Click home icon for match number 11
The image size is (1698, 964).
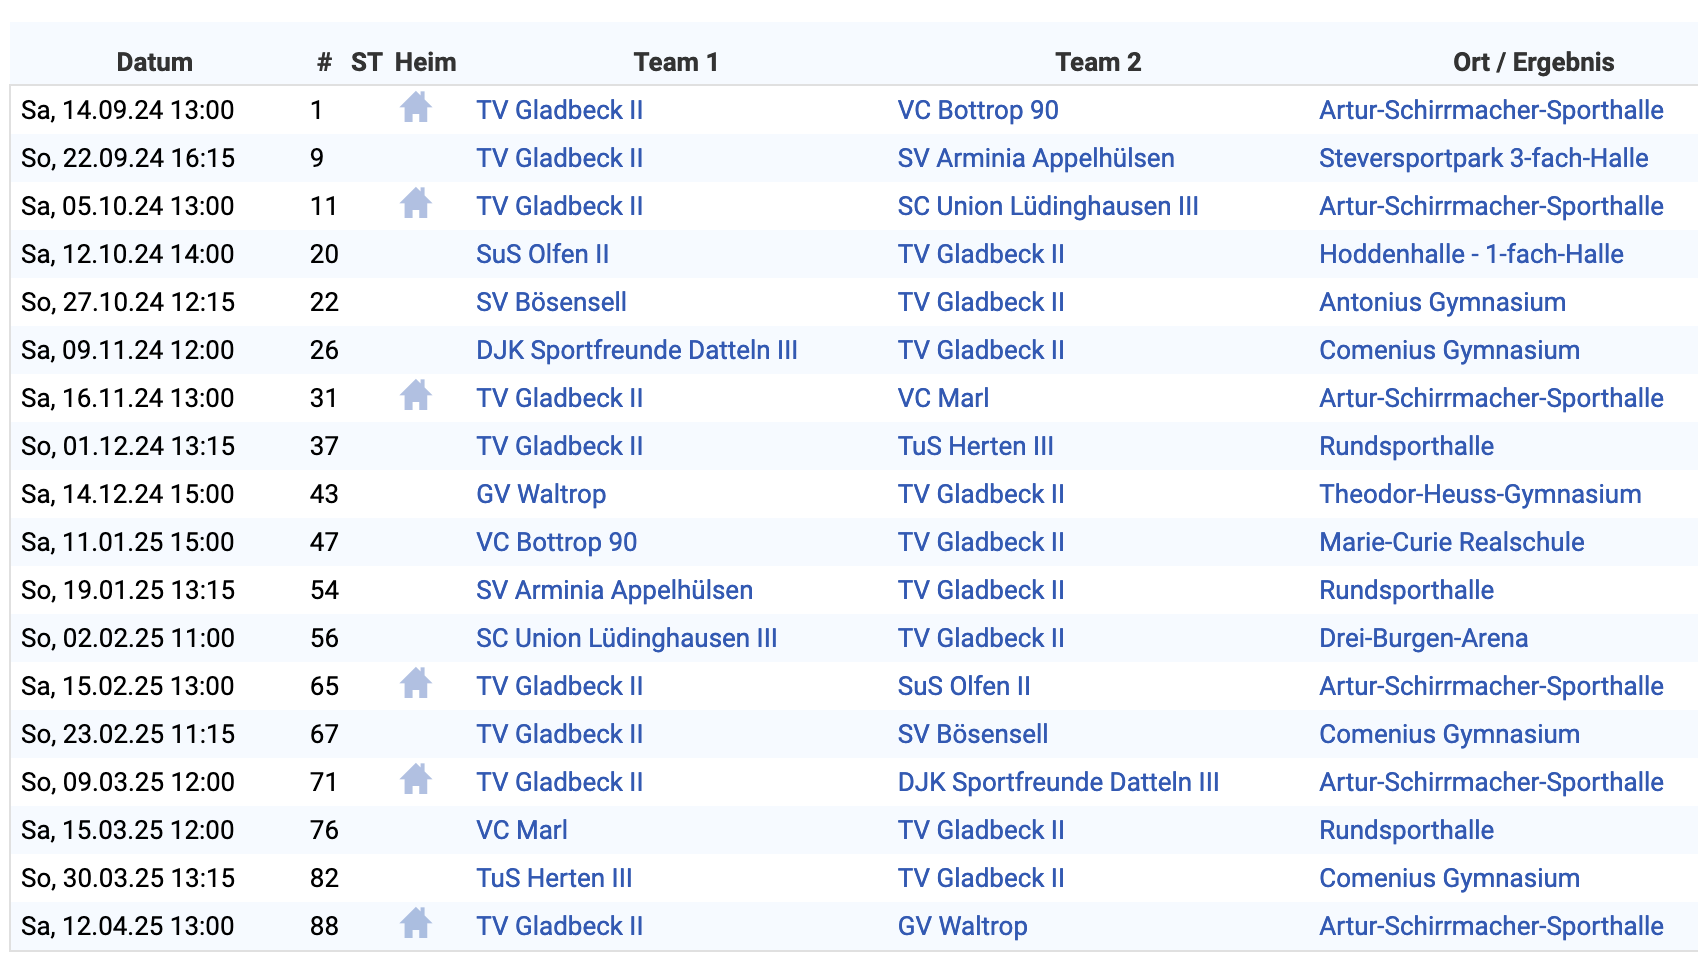click(416, 203)
